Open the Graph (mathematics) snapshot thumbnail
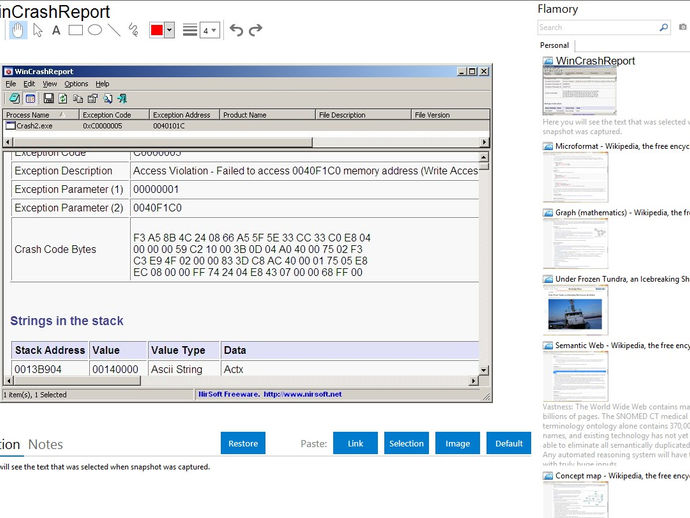The width and height of the screenshot is (690, 518). click(x=576, y=243)
